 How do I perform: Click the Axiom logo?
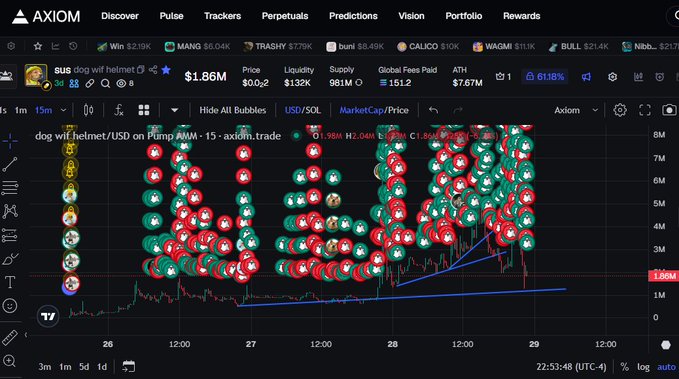[x=46, y=16]
